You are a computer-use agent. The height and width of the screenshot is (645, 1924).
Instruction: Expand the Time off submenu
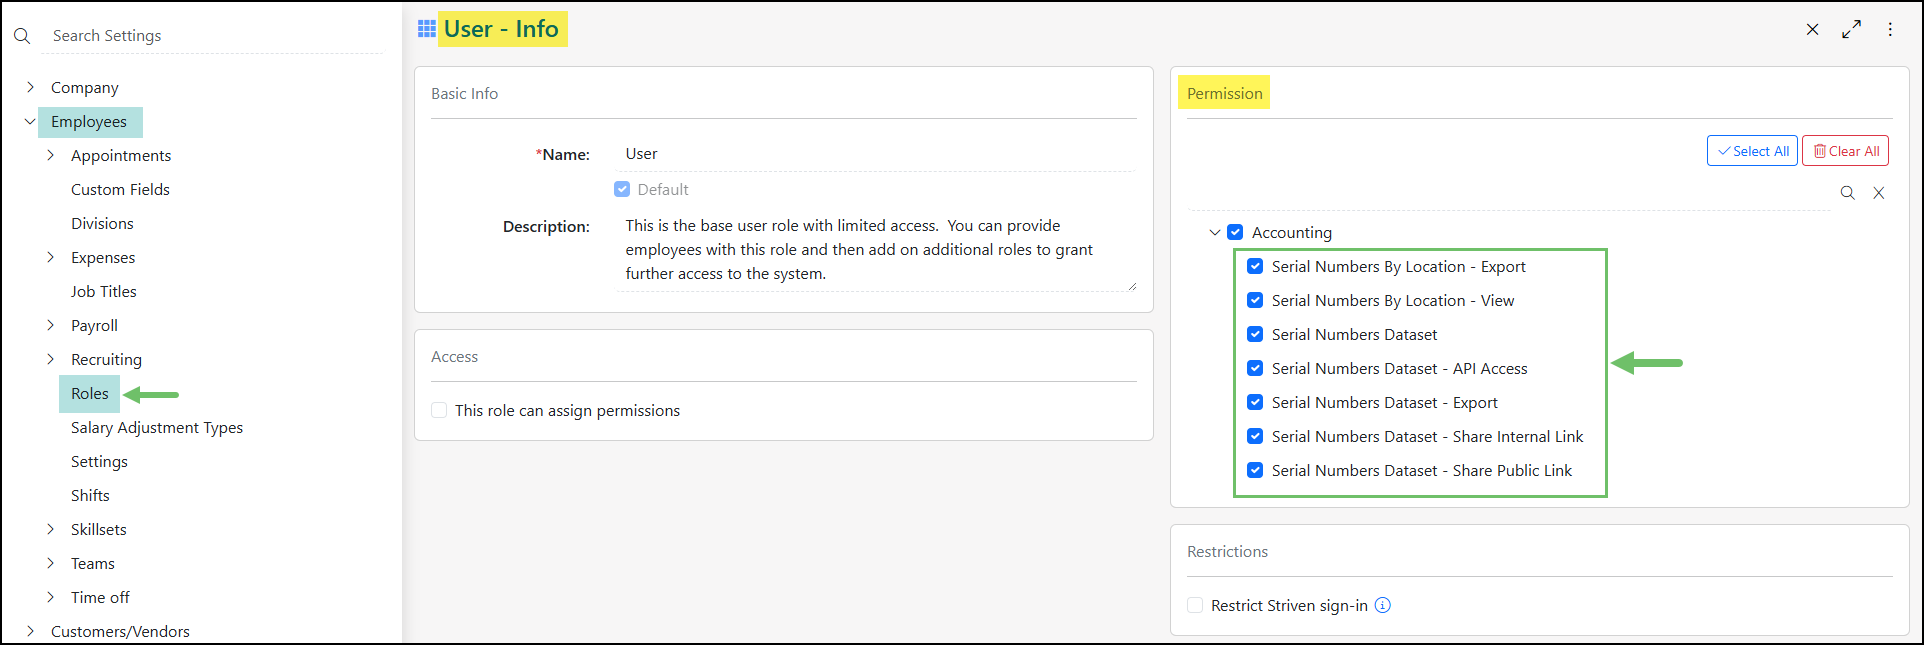point(50,597)
